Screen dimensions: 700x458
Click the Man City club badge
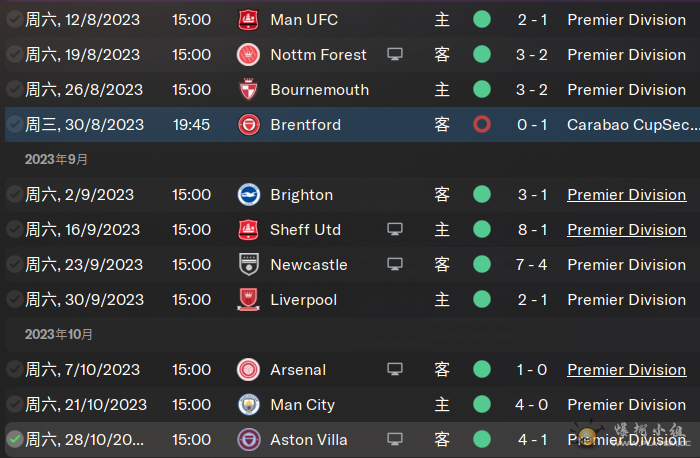249,405
